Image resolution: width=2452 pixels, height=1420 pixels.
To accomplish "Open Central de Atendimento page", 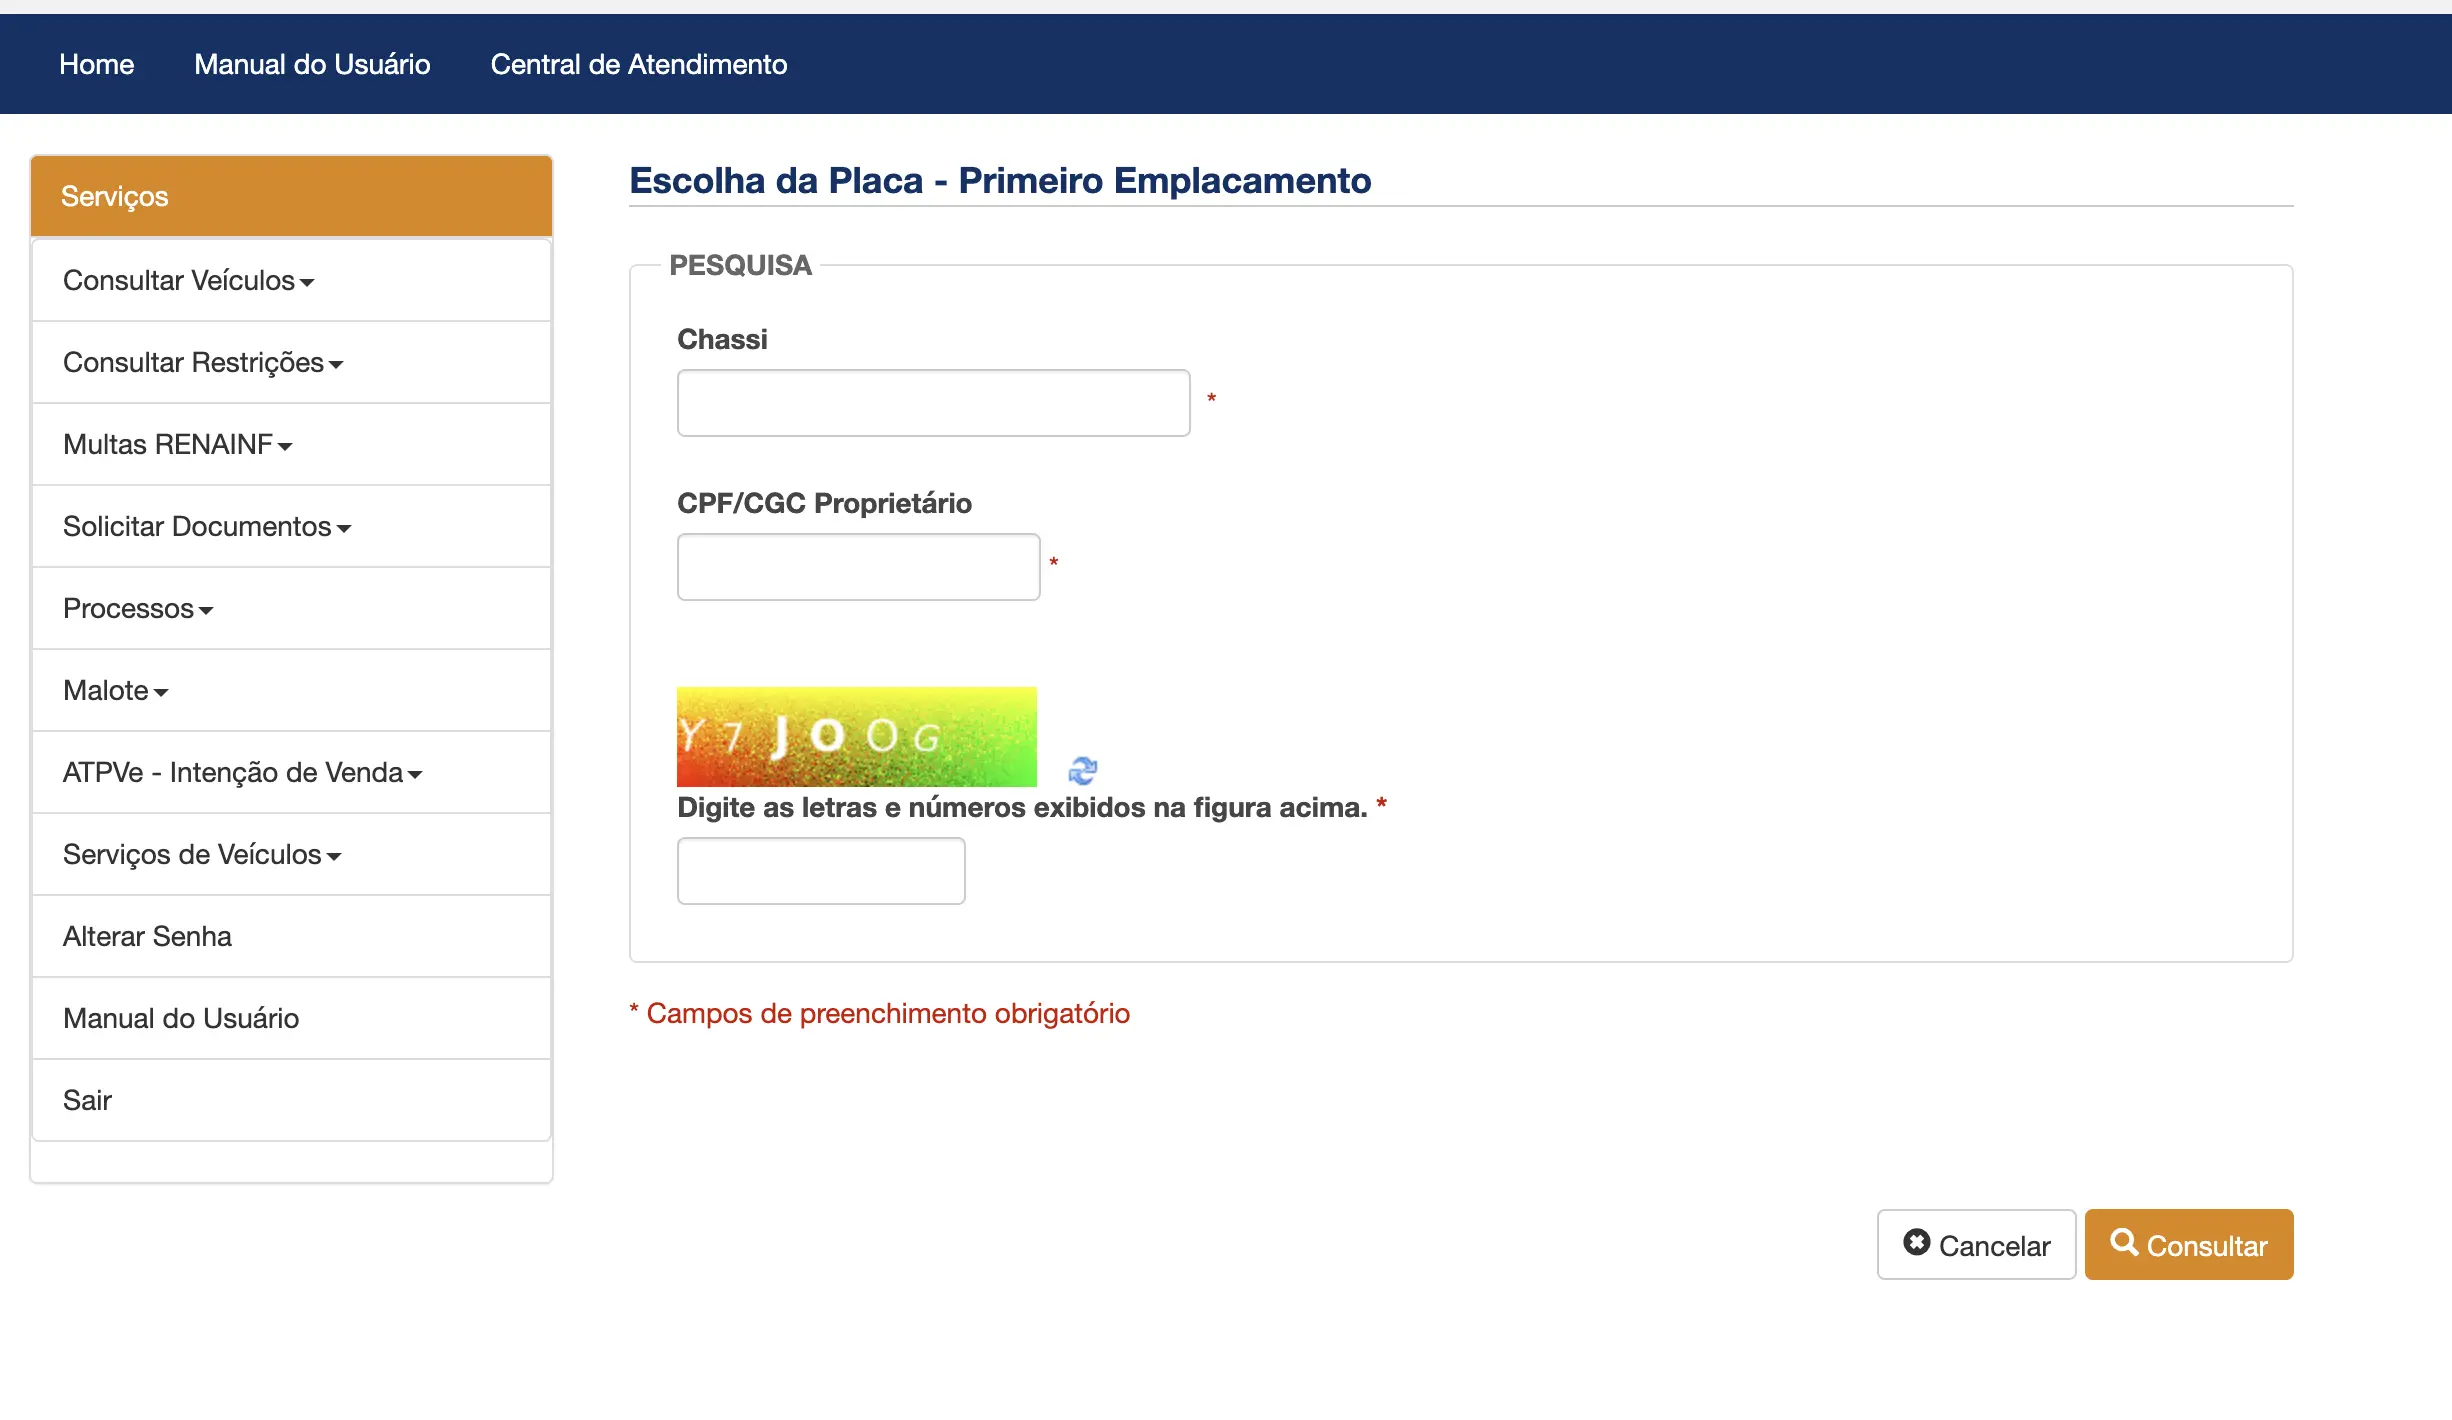I will pos(638,65).
